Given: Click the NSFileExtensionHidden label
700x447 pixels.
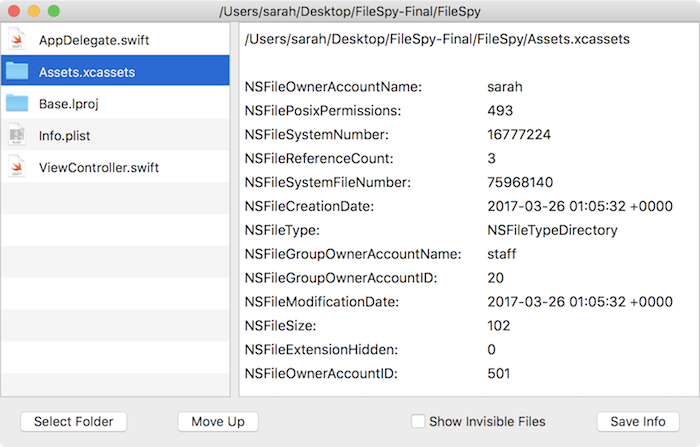Looking at the screenshot, I should click(321, 350).
